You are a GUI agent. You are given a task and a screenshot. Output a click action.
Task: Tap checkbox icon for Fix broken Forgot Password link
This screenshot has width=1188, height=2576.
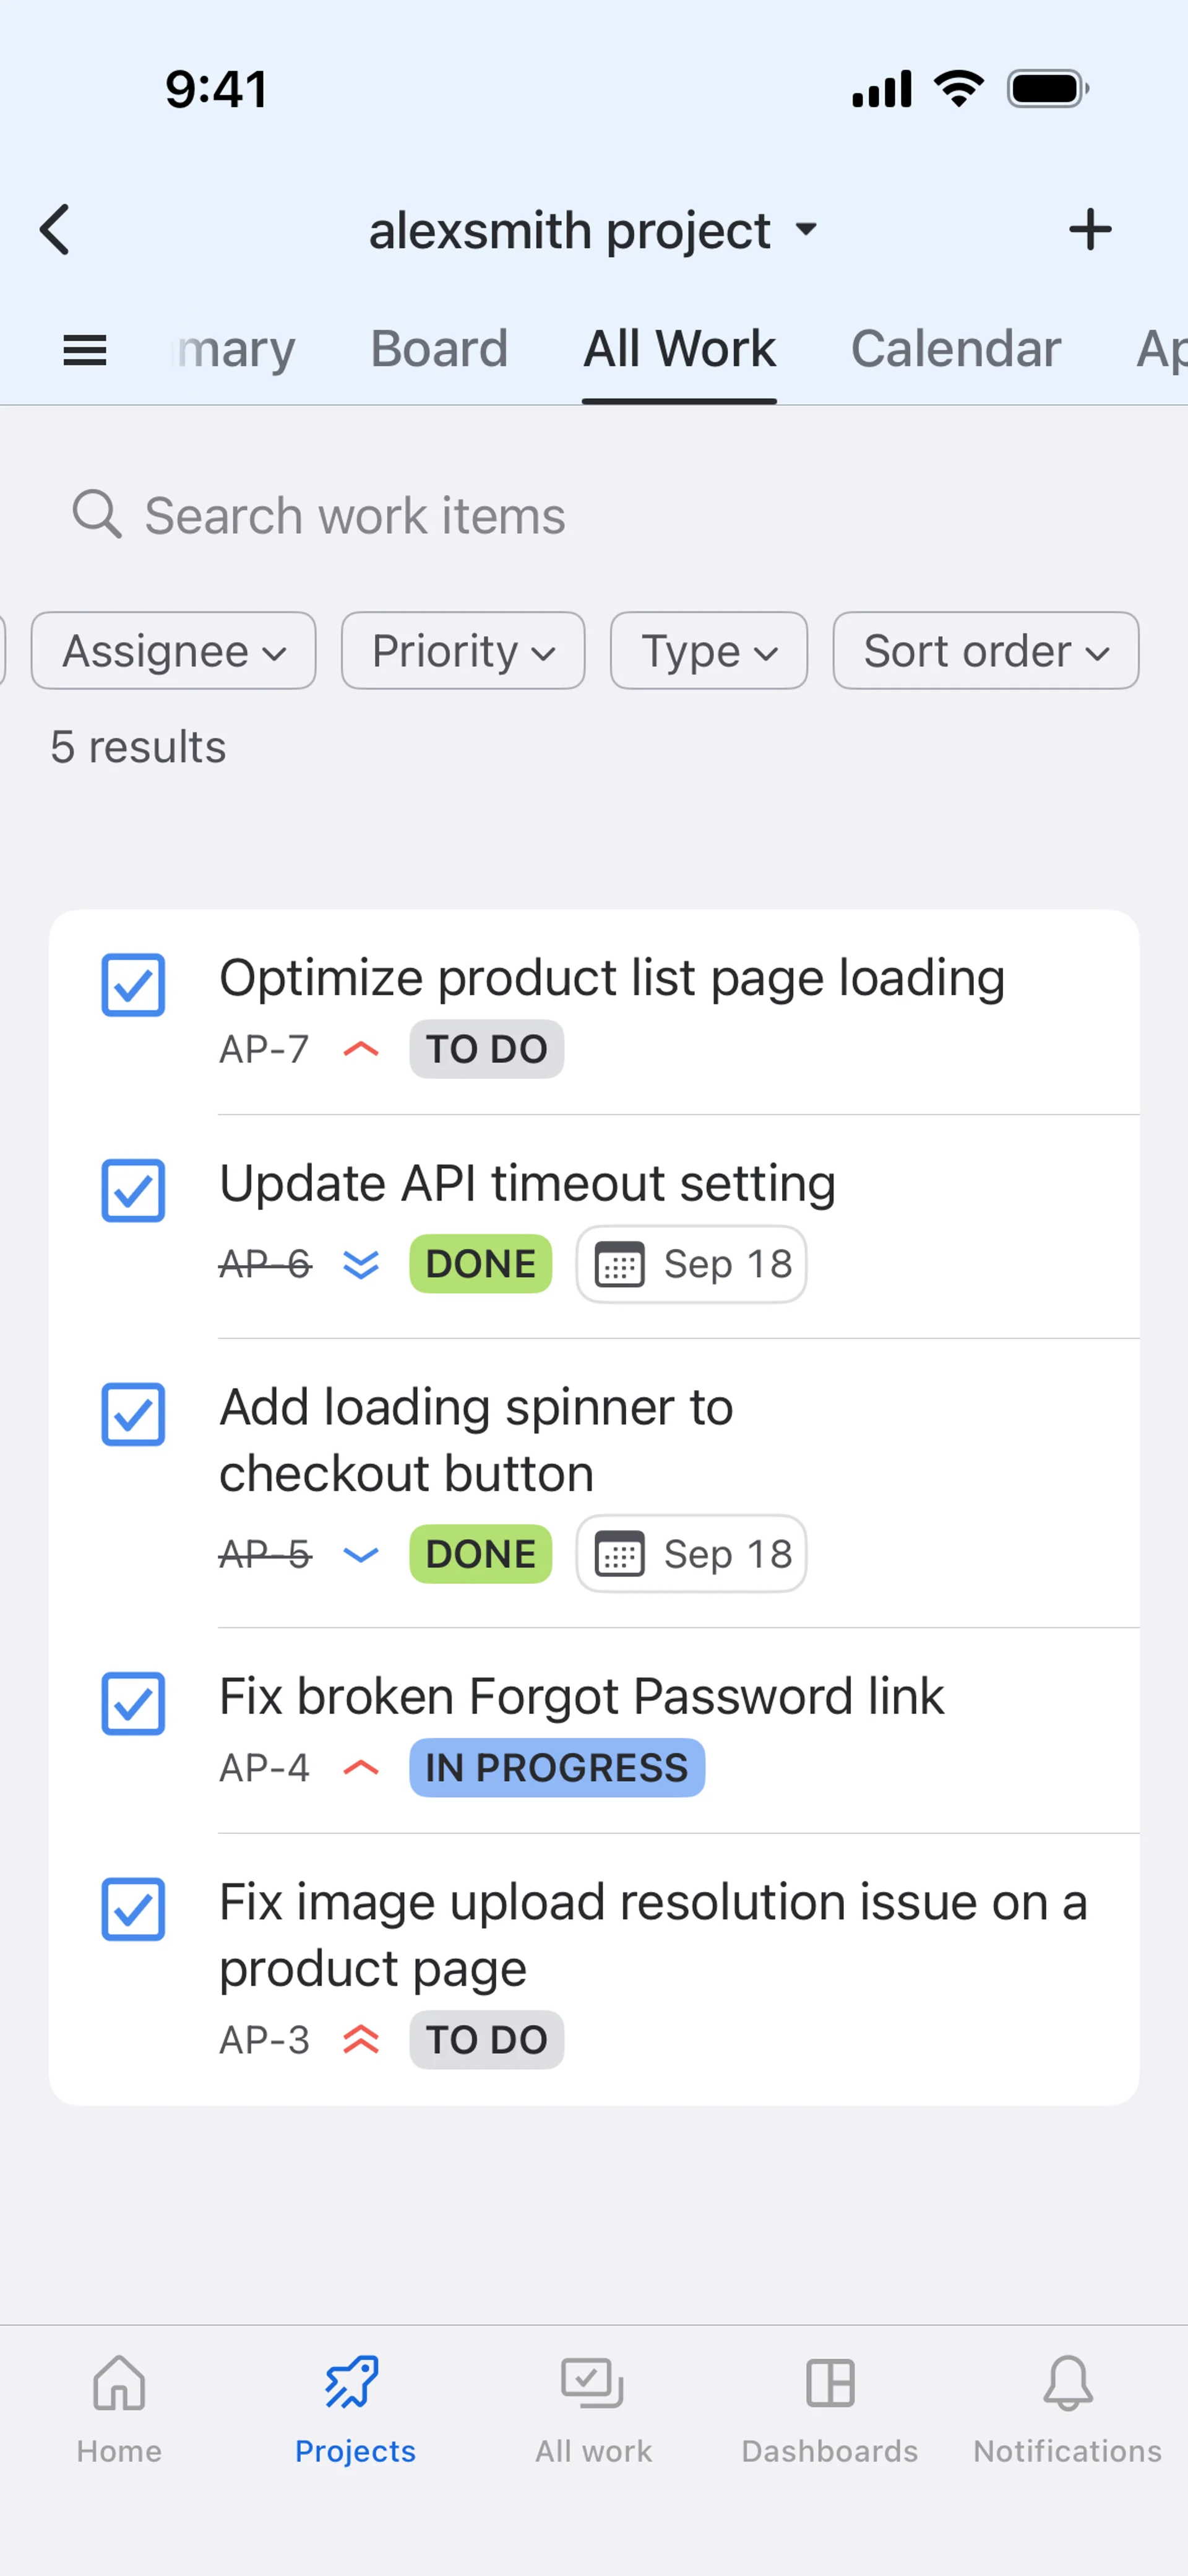coord(133,1703)
